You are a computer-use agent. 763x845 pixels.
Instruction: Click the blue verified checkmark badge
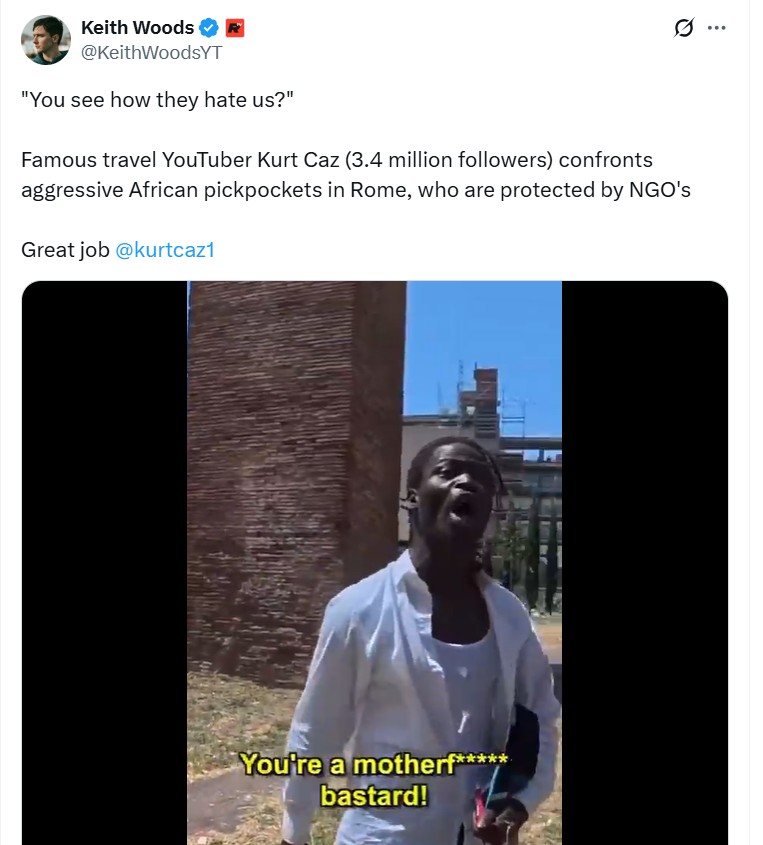209,27
